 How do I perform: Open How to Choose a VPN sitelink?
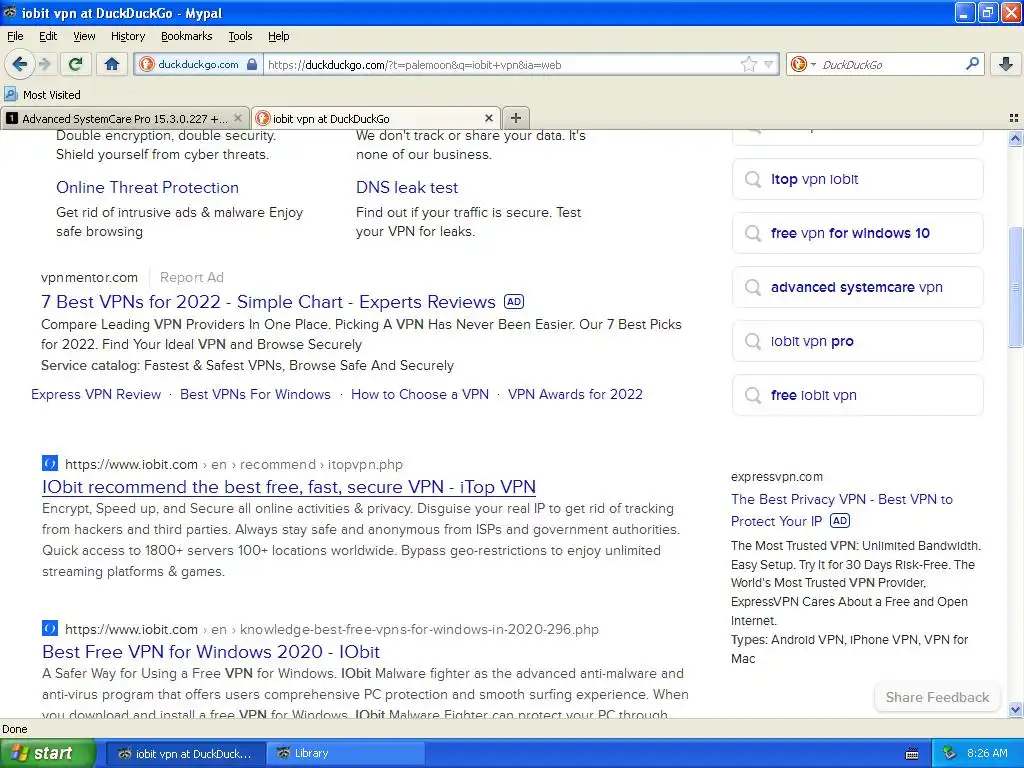click(x=420, y=394)
